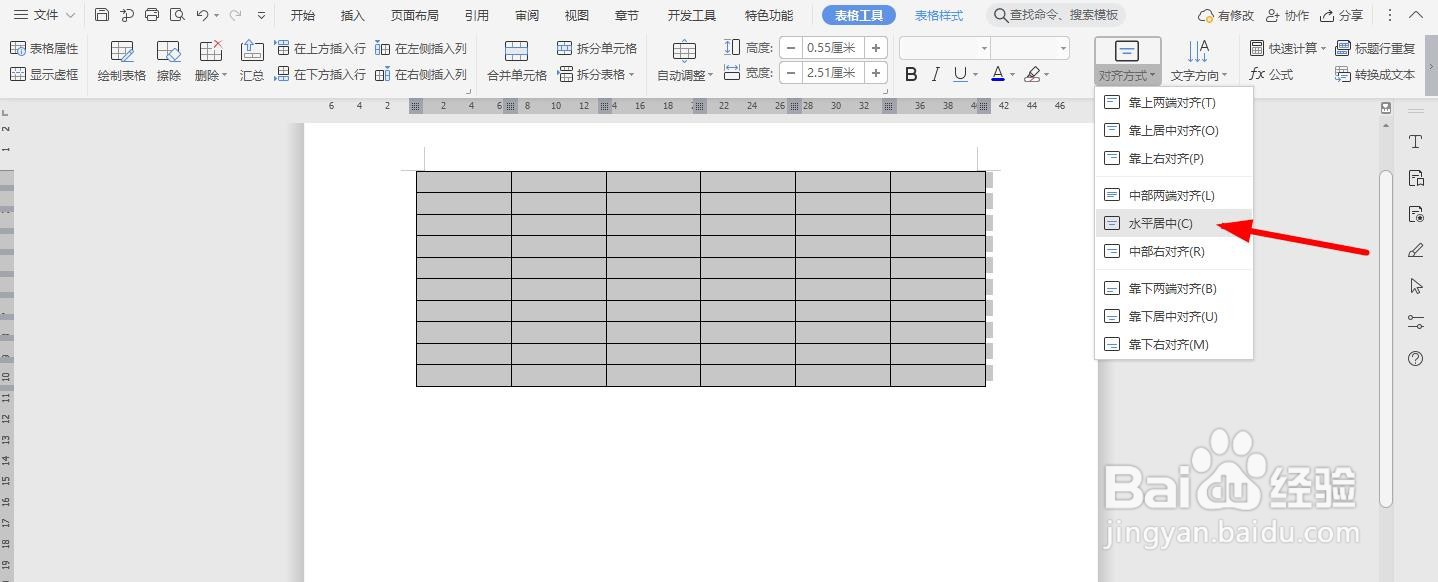Switch to the 插入 (Insert) ribbon tab

click(x=352, y=14)
